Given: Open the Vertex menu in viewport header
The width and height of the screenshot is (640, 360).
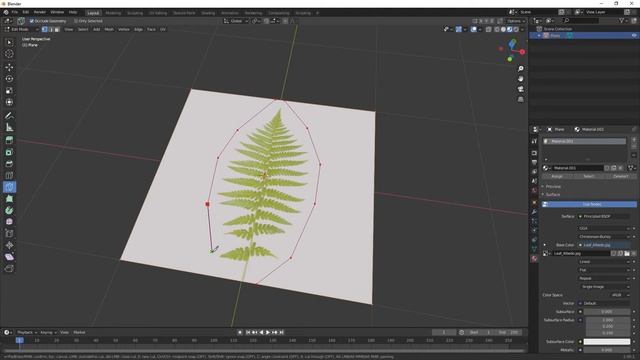Looking at the screenshot, I should pos(124,29).
